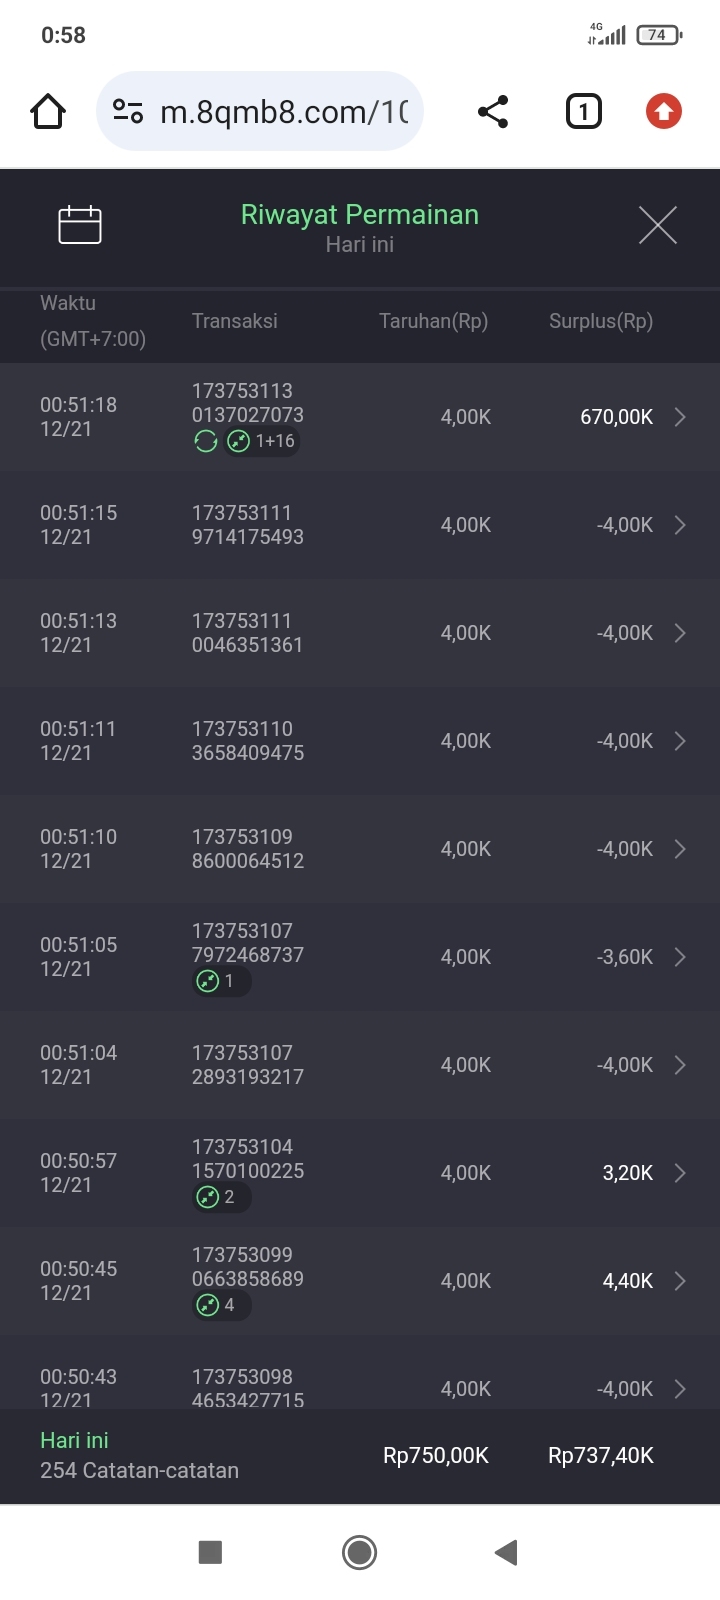Tap the free spin badge 1+16
Viewport: 720px width, 1600px height.
[x=263, y=441]
